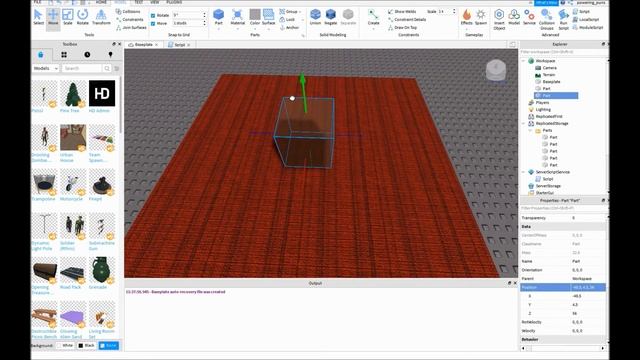Insert a Script from Advanced group

click(x=581, y=11)
